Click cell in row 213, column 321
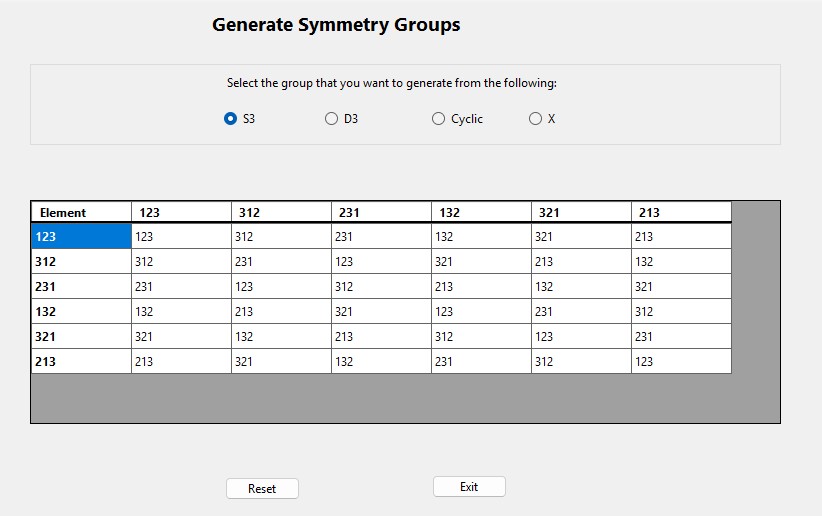Image resolution: width=822 pixels, height=516 pixels. [x=581, y=361]
